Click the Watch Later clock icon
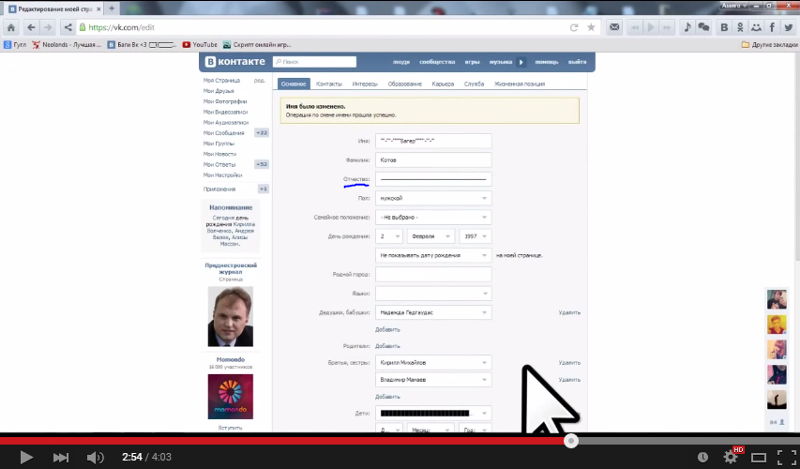 (x=703, y=457)
